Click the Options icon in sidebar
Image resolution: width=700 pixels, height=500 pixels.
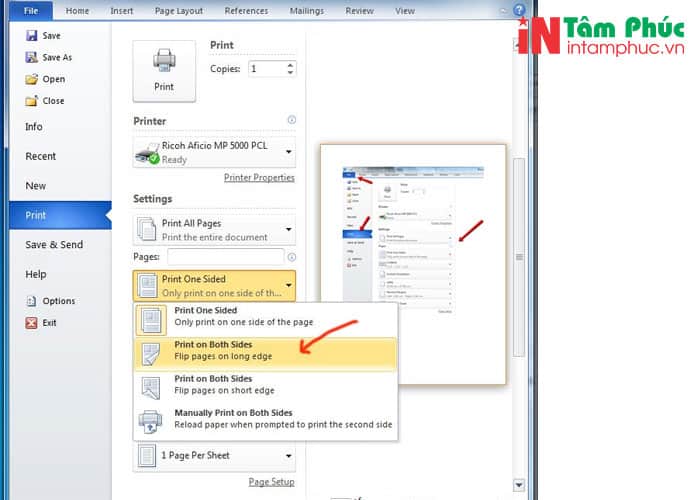(31, 301)
